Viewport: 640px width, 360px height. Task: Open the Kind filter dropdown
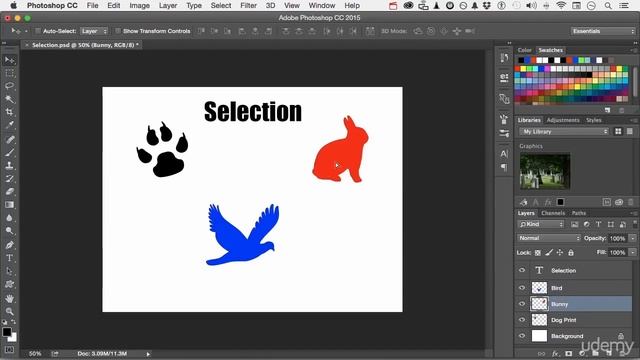pos(541,224)
